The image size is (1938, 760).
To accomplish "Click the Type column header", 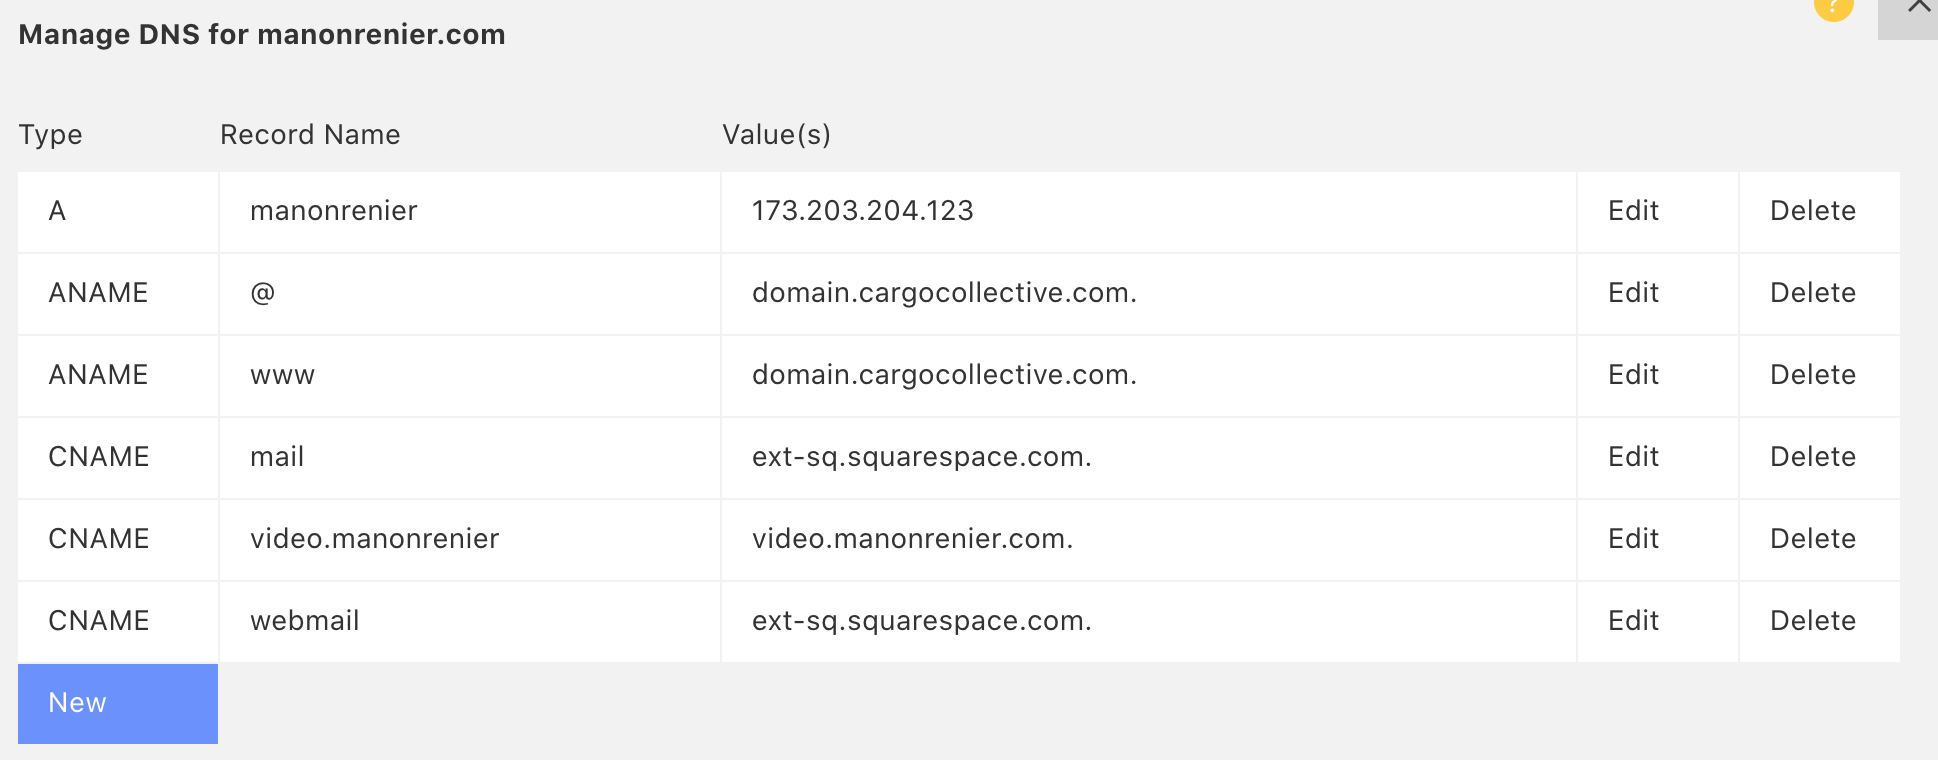I will (51, 135).
